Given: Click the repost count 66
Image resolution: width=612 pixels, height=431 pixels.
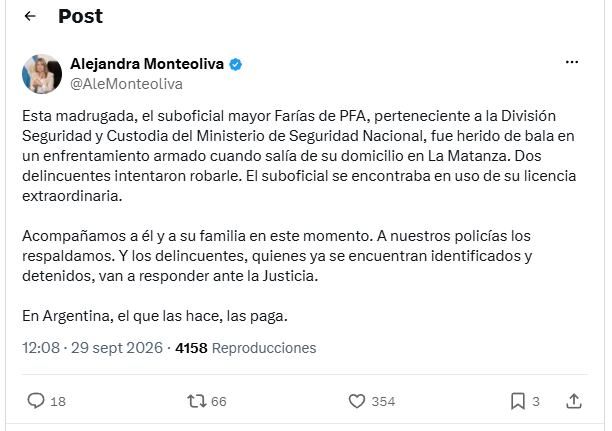Looking at the screenshot, I should [219, 402].
